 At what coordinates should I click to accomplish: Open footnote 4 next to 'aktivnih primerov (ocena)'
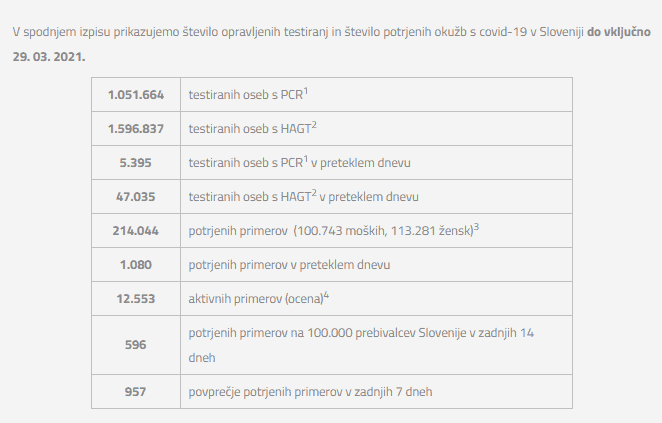pos(327,294)
